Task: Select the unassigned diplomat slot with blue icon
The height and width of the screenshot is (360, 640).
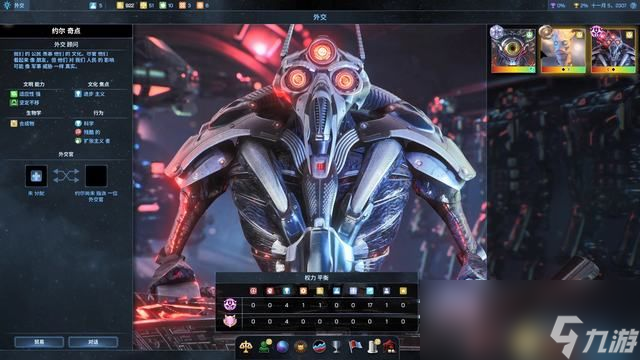Action: pyautogui.click(x=36, y=176)
